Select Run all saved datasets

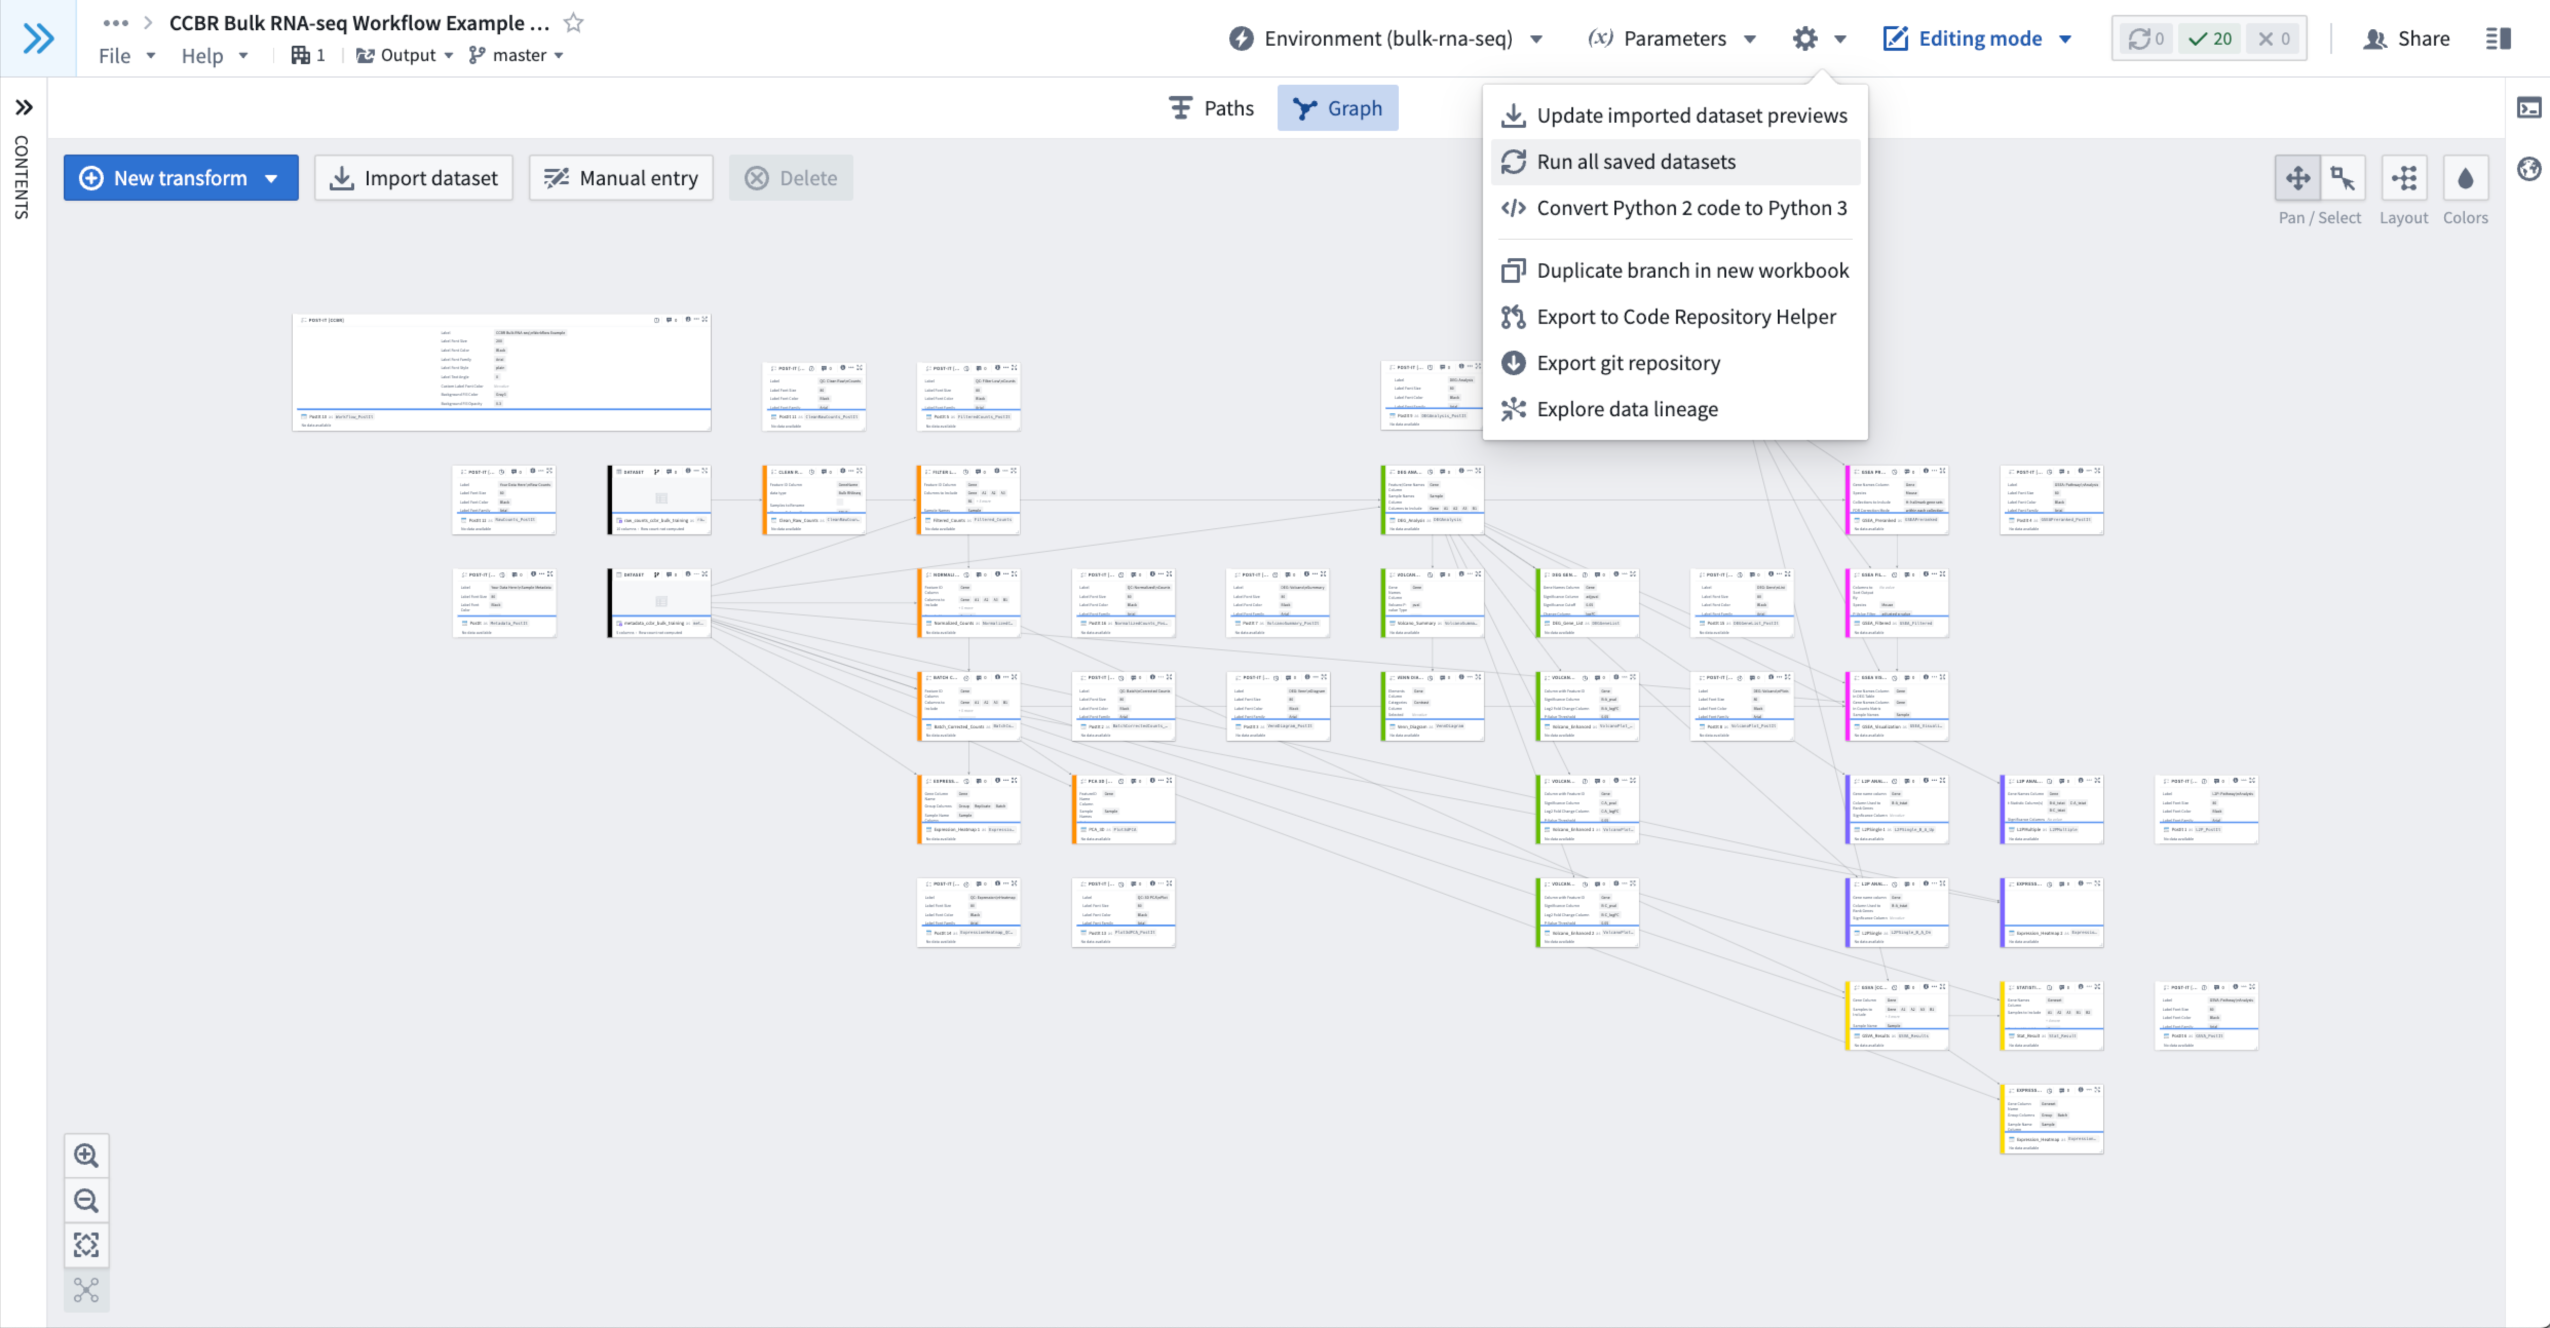point(1636,162)
